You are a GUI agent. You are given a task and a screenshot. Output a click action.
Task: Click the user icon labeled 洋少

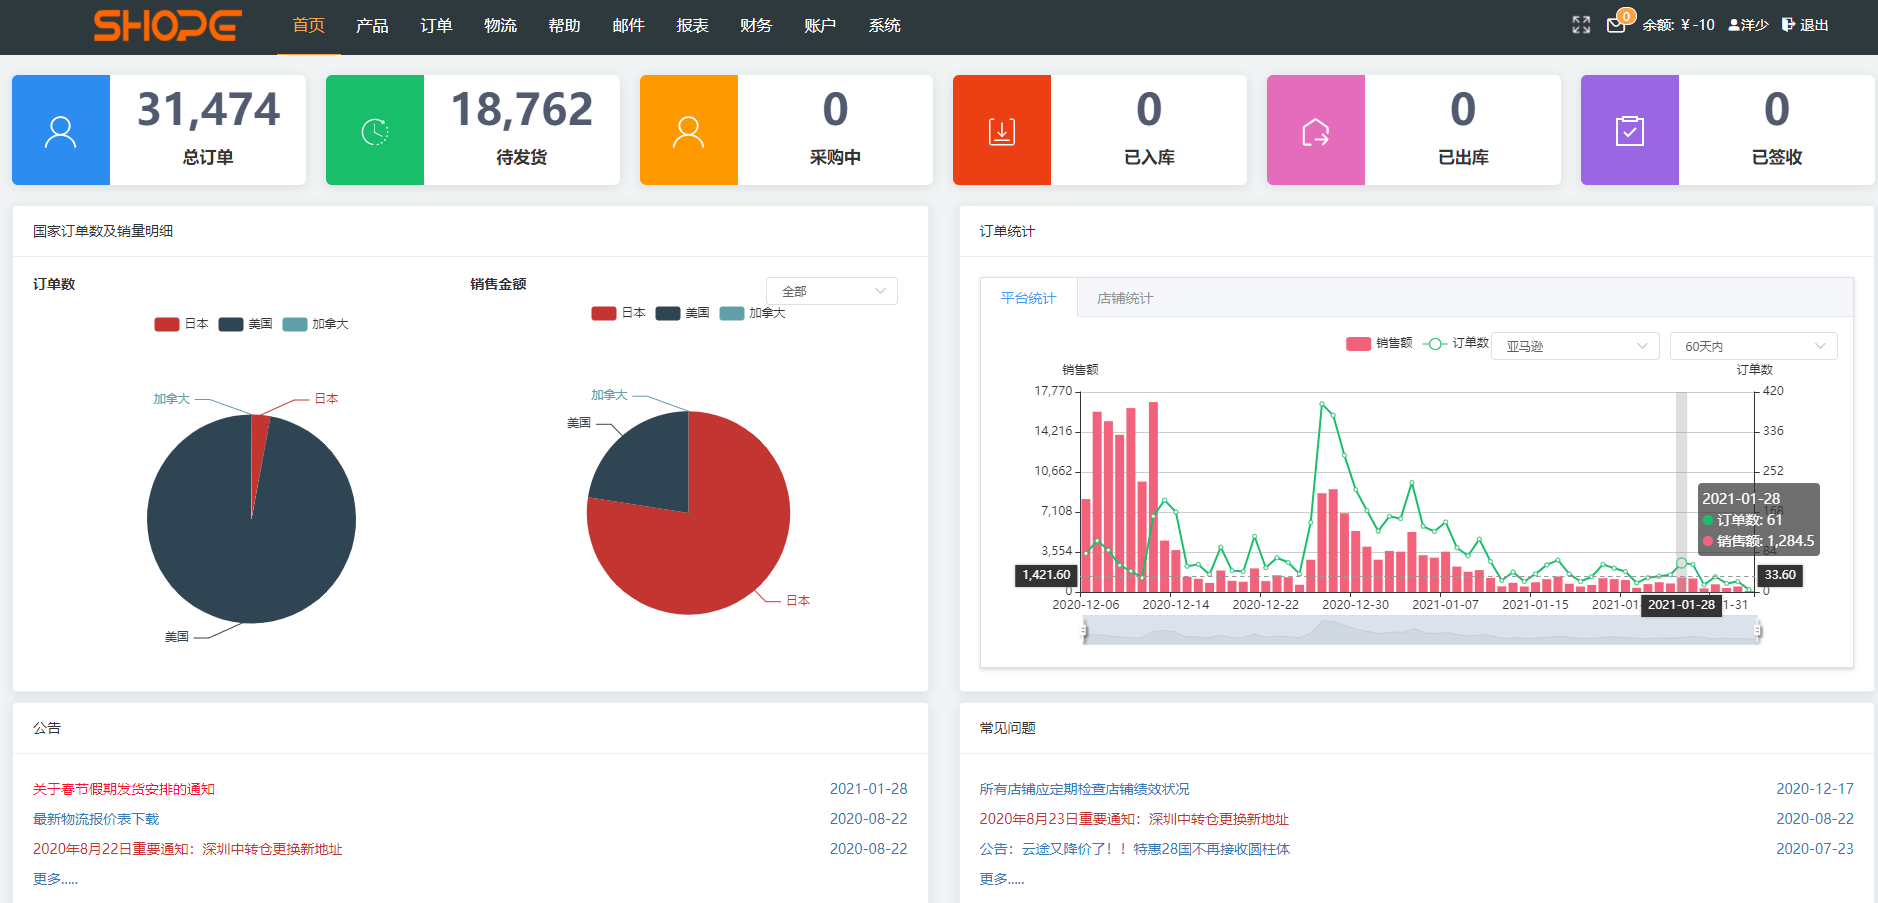pyautogui.click(x=1746, y=25)
